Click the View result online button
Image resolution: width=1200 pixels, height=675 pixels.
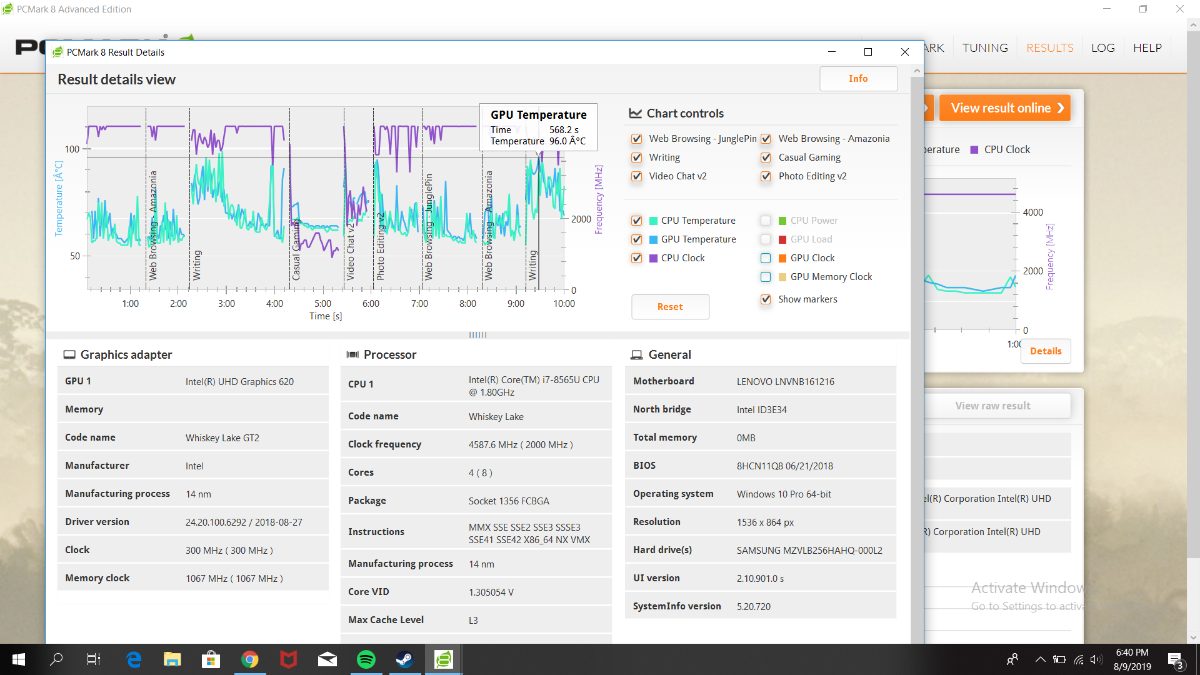(1005, 108)
